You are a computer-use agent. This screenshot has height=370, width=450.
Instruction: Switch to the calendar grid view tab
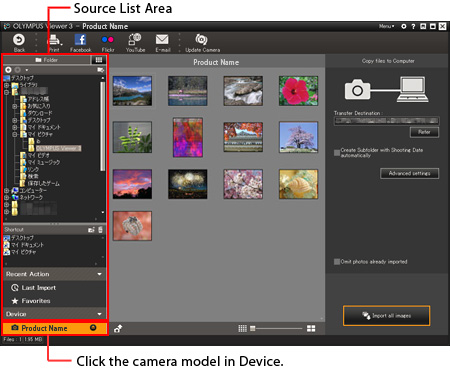pyautogui.click(x=99, y=60)
